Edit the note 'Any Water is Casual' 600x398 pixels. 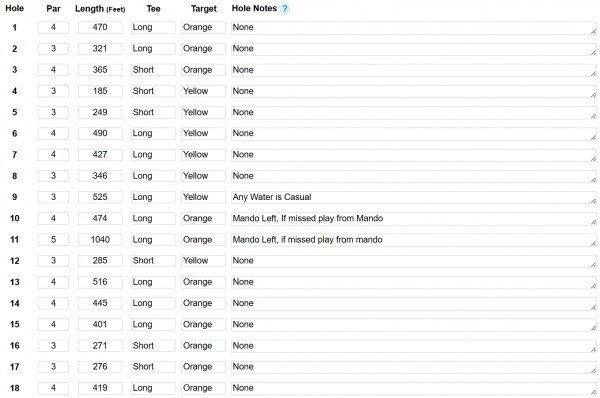pyautogui.click(x=414, y=197)
